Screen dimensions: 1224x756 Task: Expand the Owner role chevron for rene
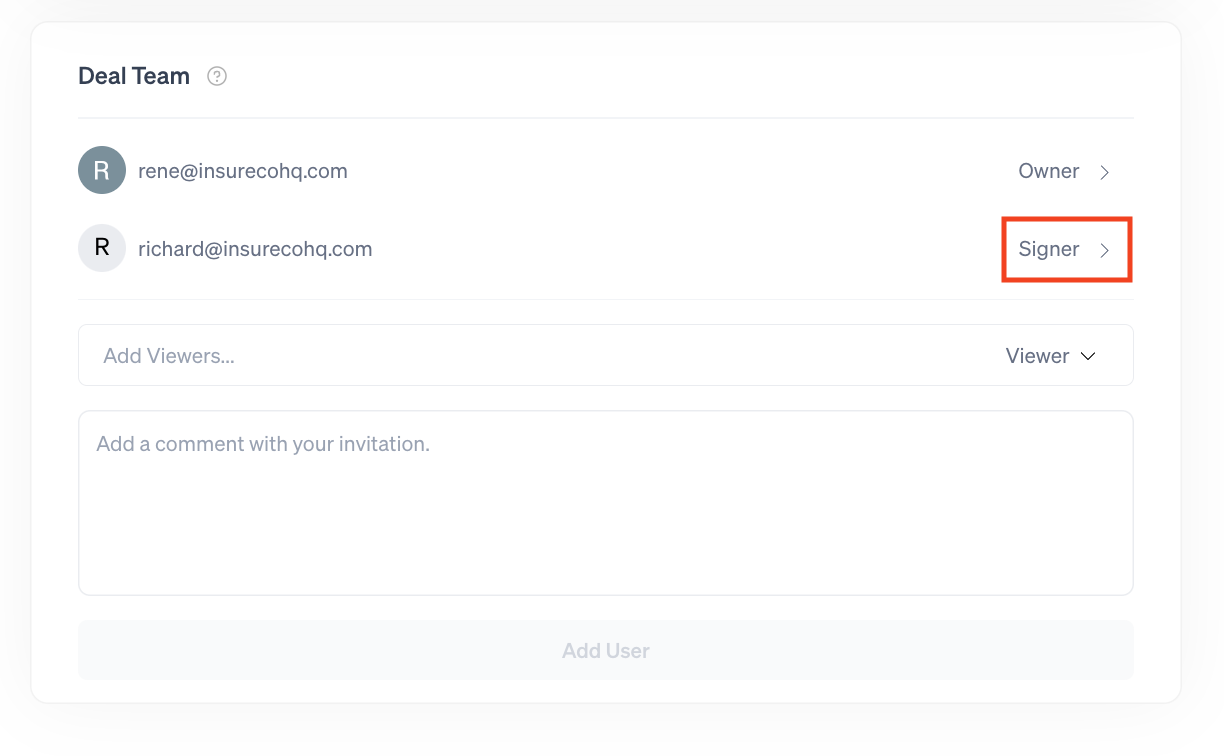[1105, 172]
